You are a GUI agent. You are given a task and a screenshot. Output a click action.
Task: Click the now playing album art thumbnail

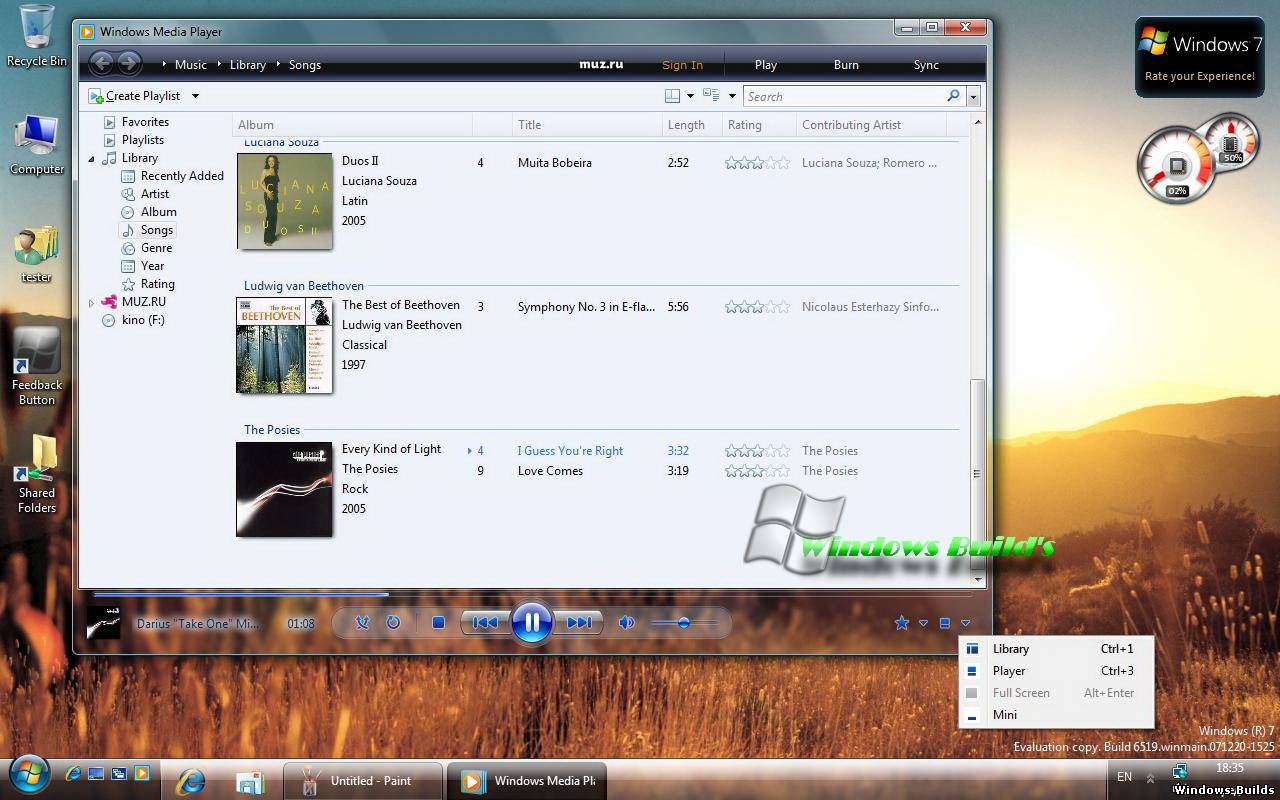coord(103,623)
